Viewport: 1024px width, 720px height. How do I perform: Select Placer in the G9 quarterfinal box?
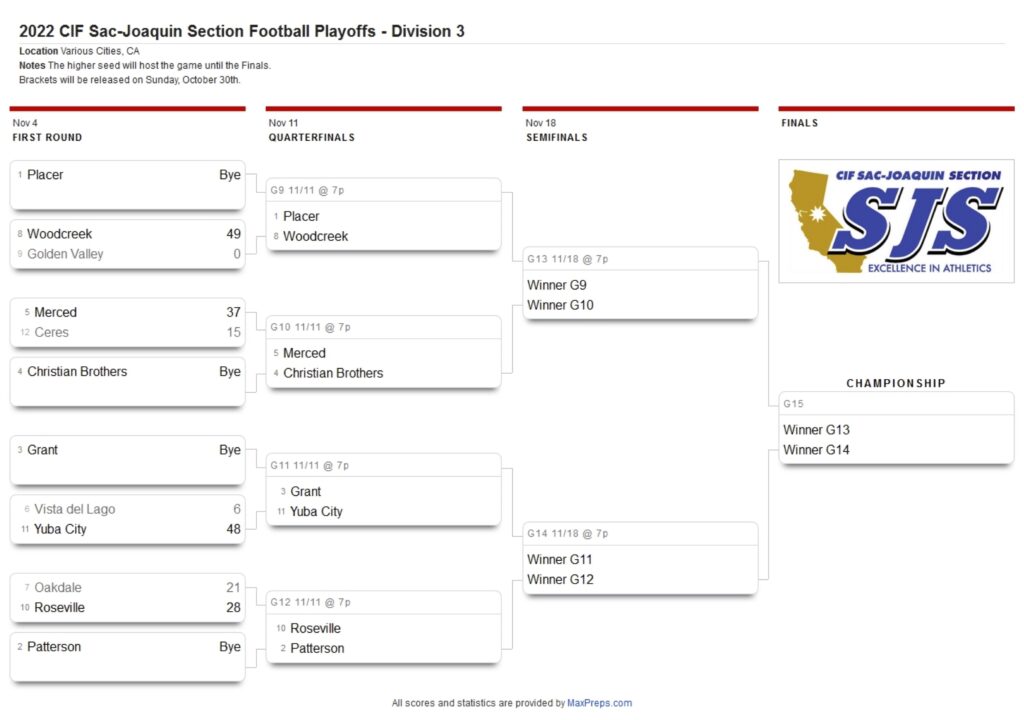tap(301, 216)
